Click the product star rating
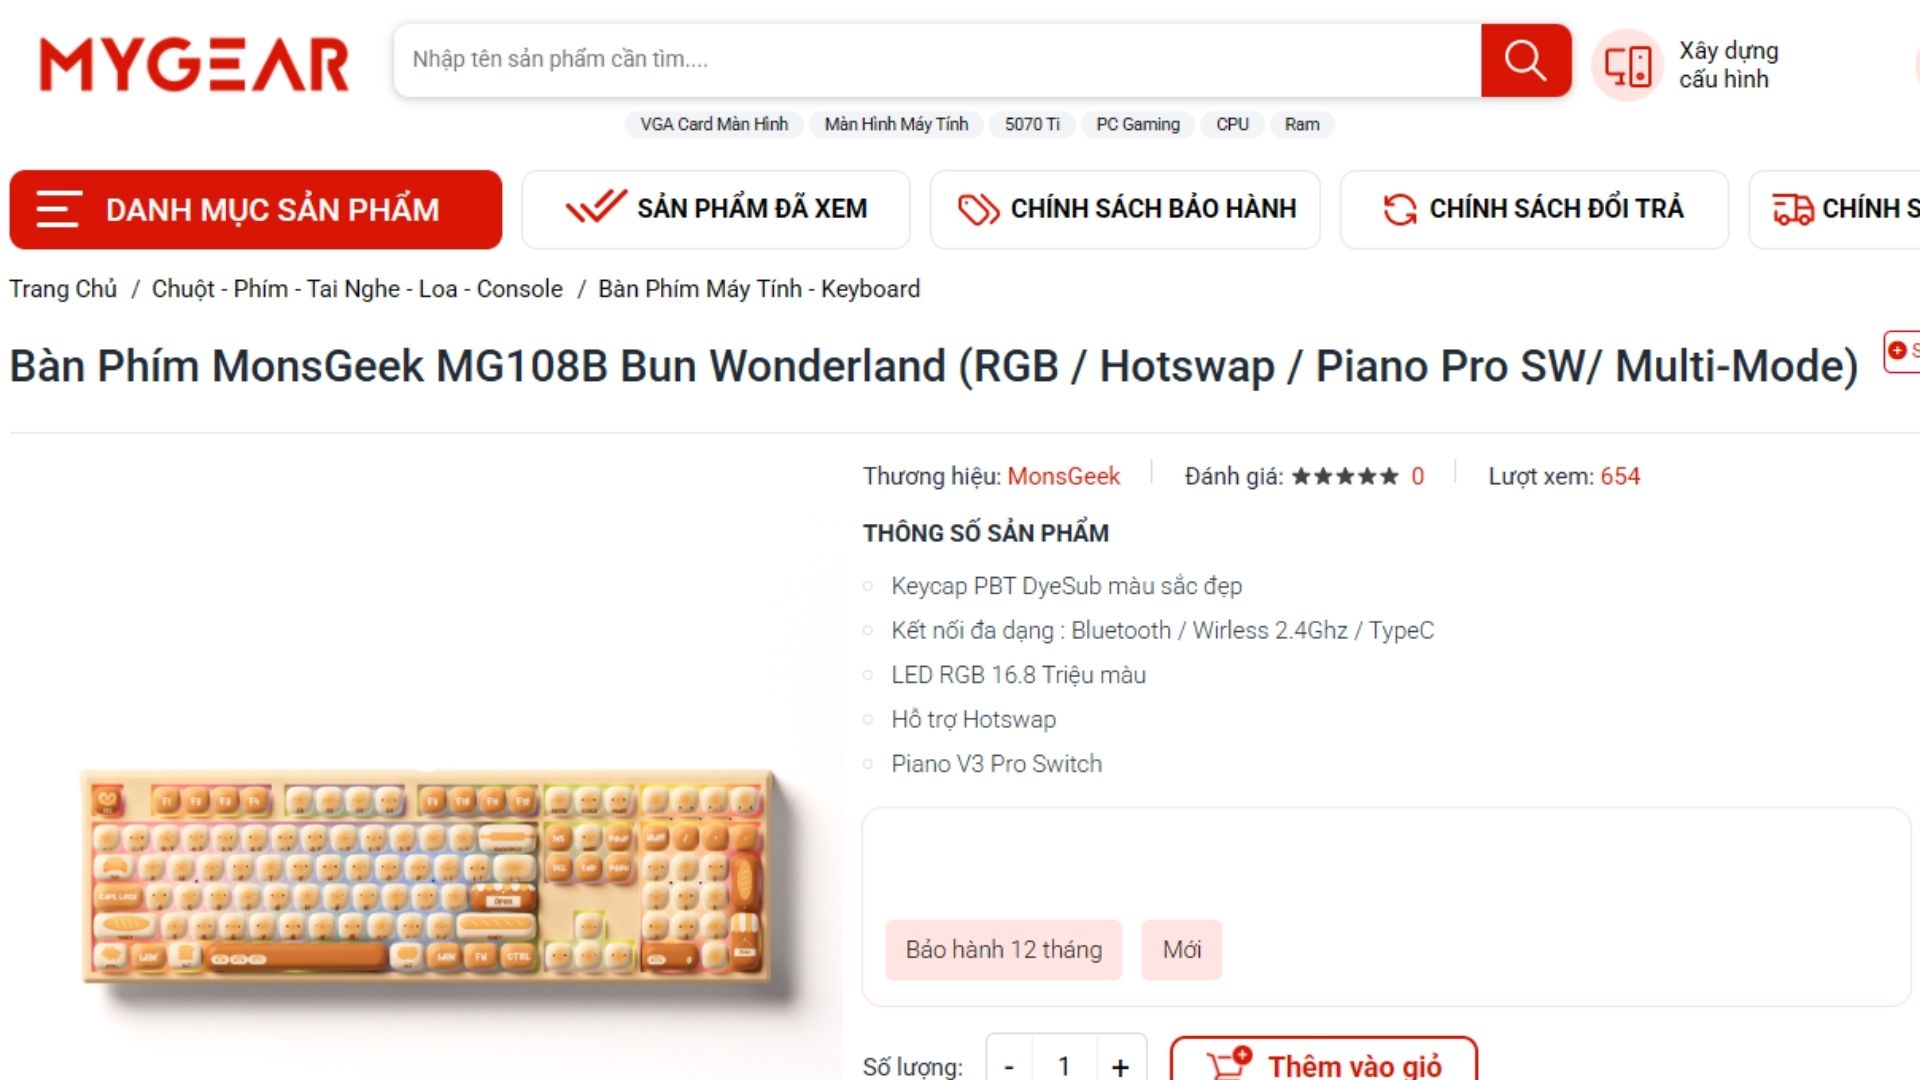Viewport: 1920px width, 1080px height. tap(1345, 476)
